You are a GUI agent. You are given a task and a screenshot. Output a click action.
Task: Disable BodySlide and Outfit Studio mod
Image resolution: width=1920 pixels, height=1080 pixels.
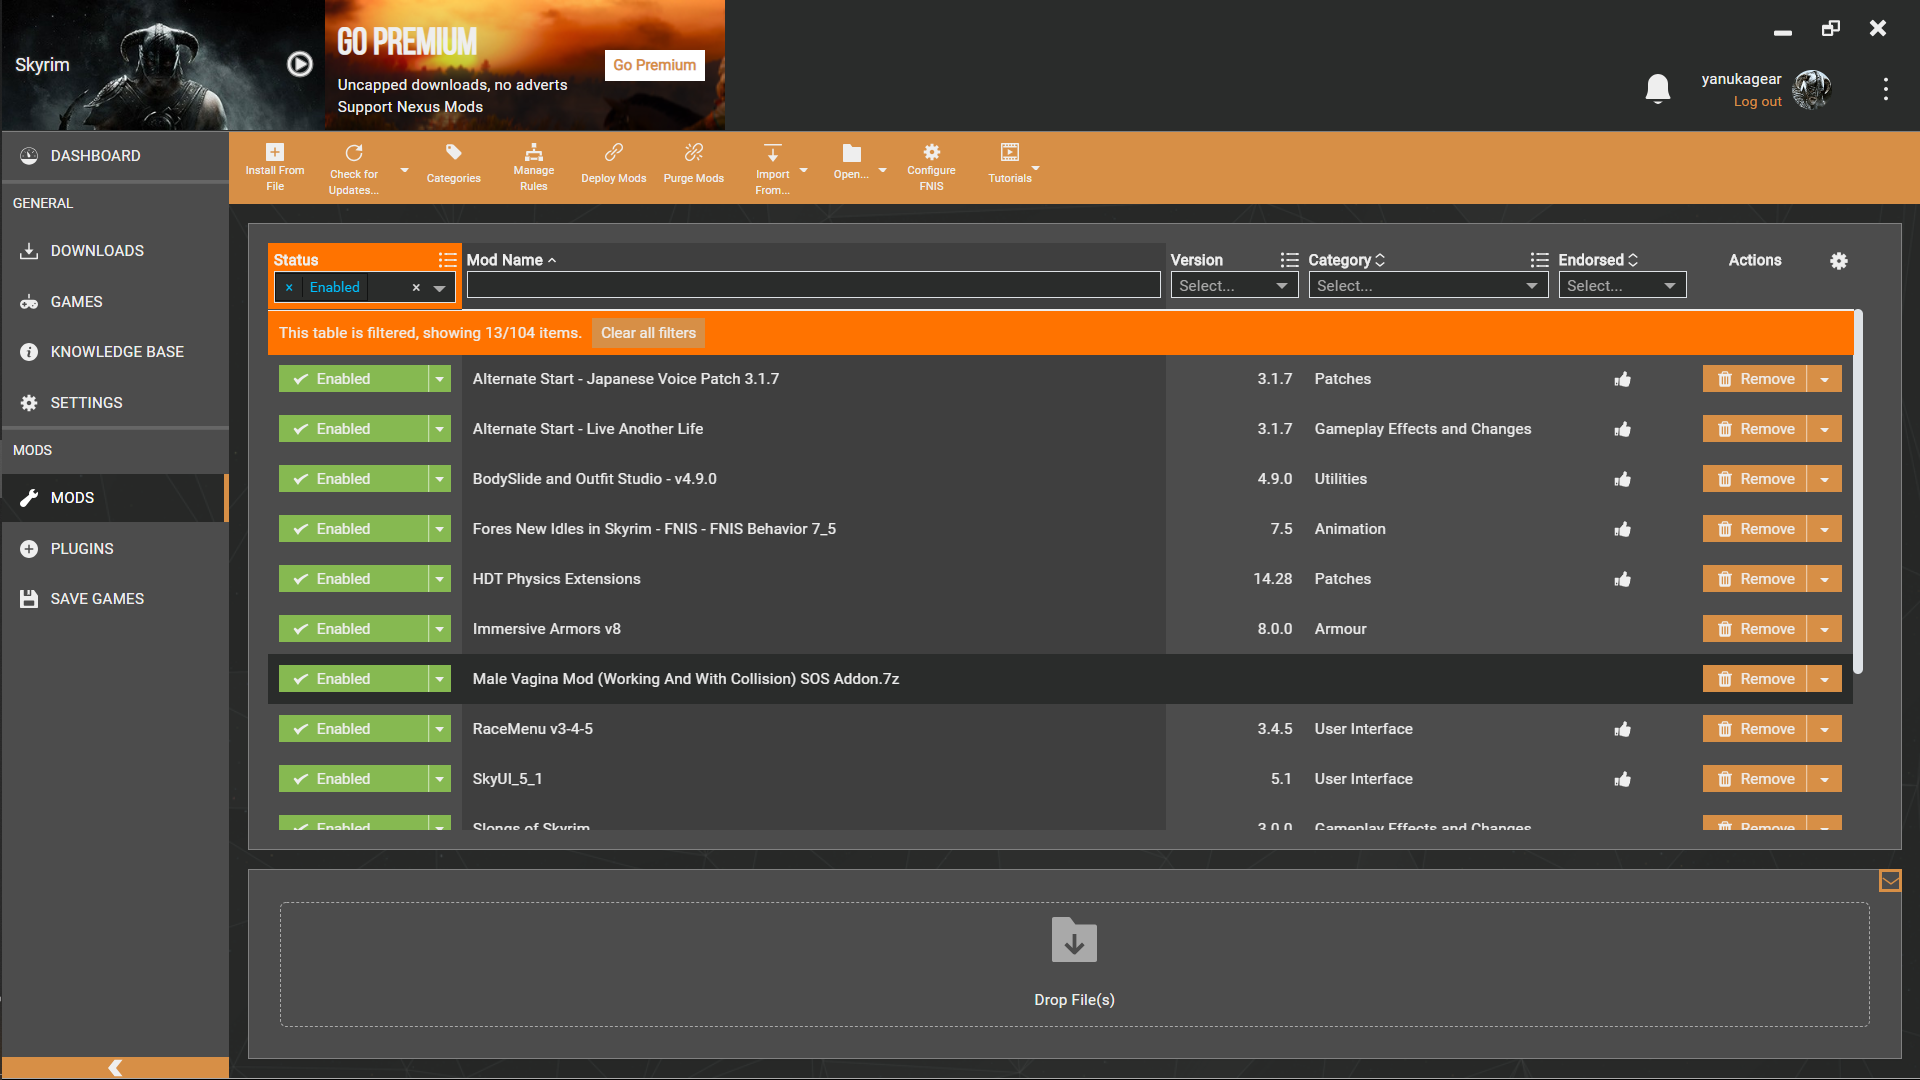[353, 479]
